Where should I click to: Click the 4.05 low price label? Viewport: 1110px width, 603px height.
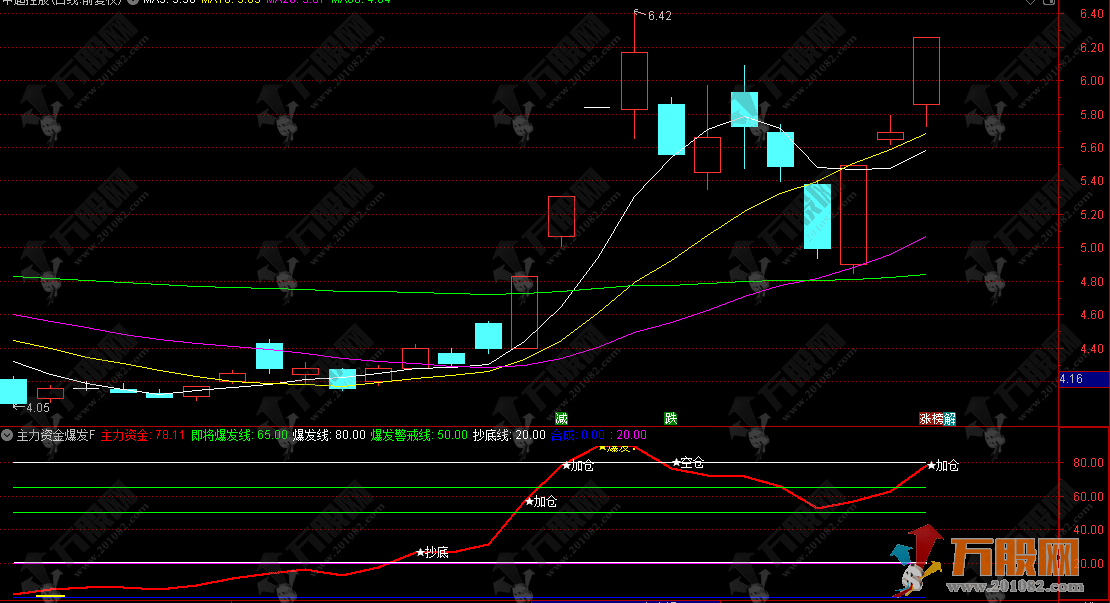click(x=37, y=407)
